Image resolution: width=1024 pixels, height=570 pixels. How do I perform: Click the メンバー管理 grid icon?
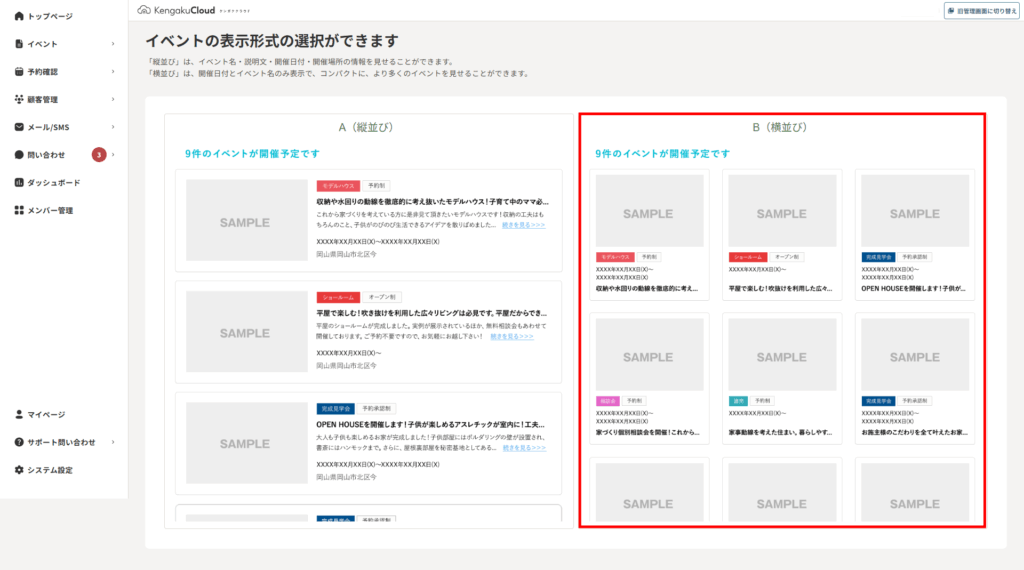coord(19,210)
